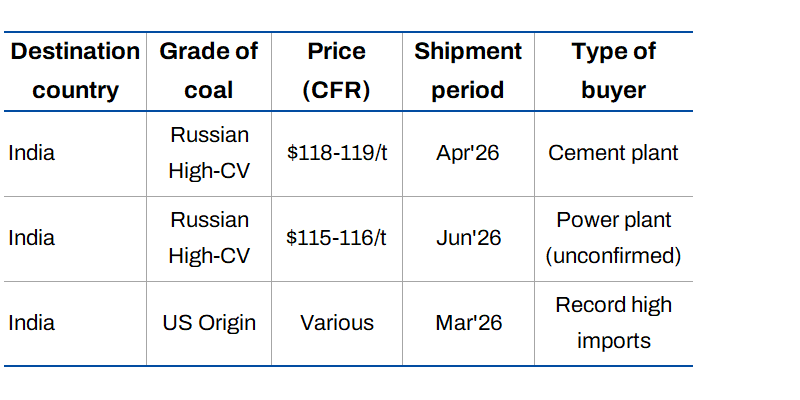This screenshot has width=800, height=400.
Task: Click the "Destination country" column header
Action: tap(75, 71)
